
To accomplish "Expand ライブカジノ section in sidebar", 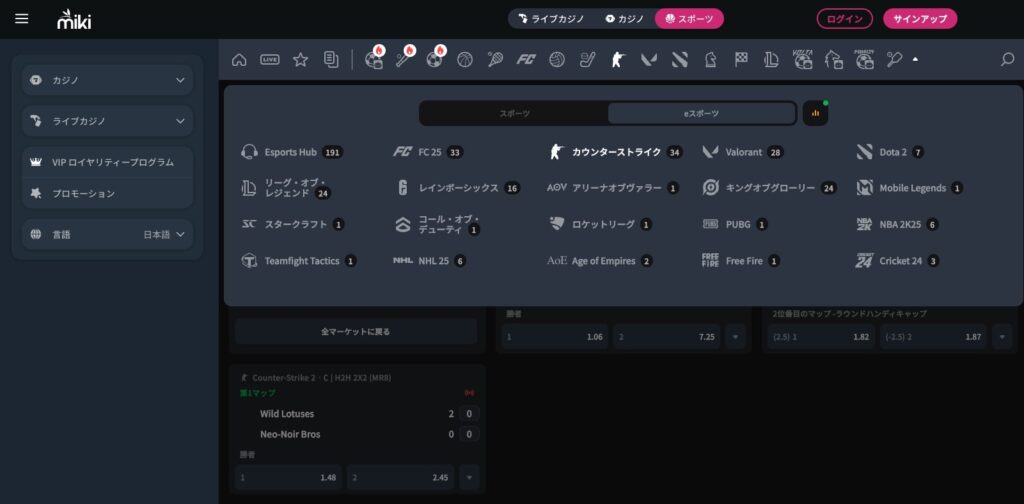I will pyautogui.click(x=108, y=121).
